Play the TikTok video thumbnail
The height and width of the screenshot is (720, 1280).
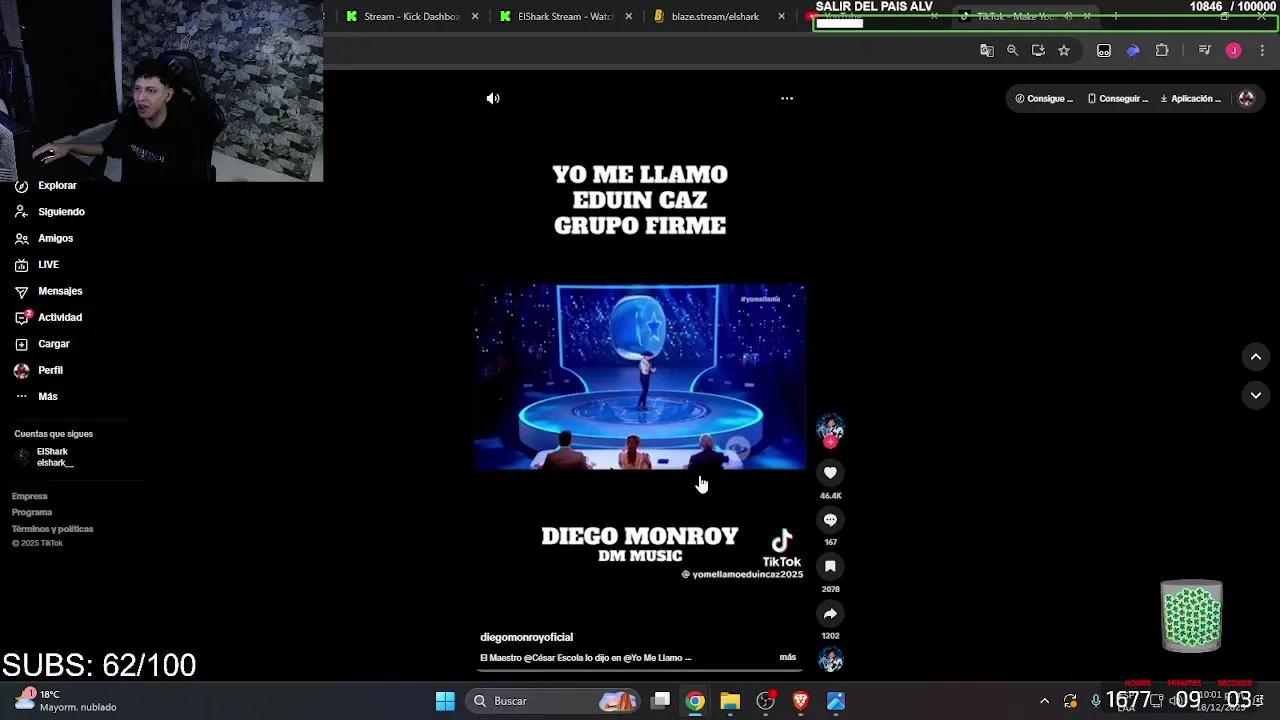[x=640, y=377]
